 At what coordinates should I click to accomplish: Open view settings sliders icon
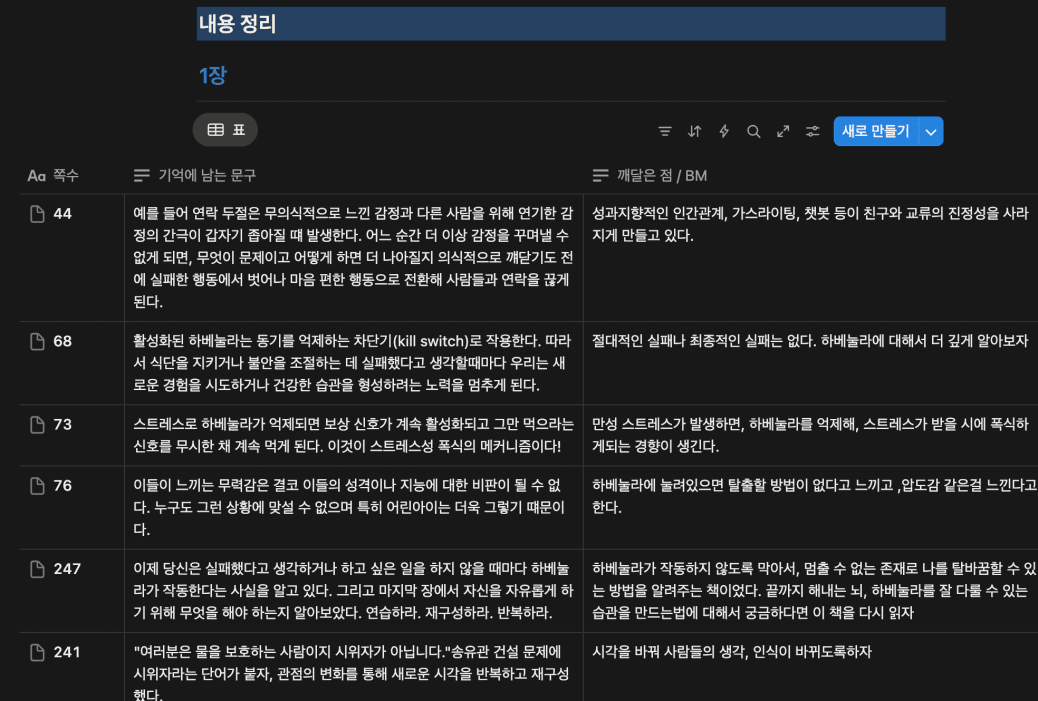pos(813,131)
